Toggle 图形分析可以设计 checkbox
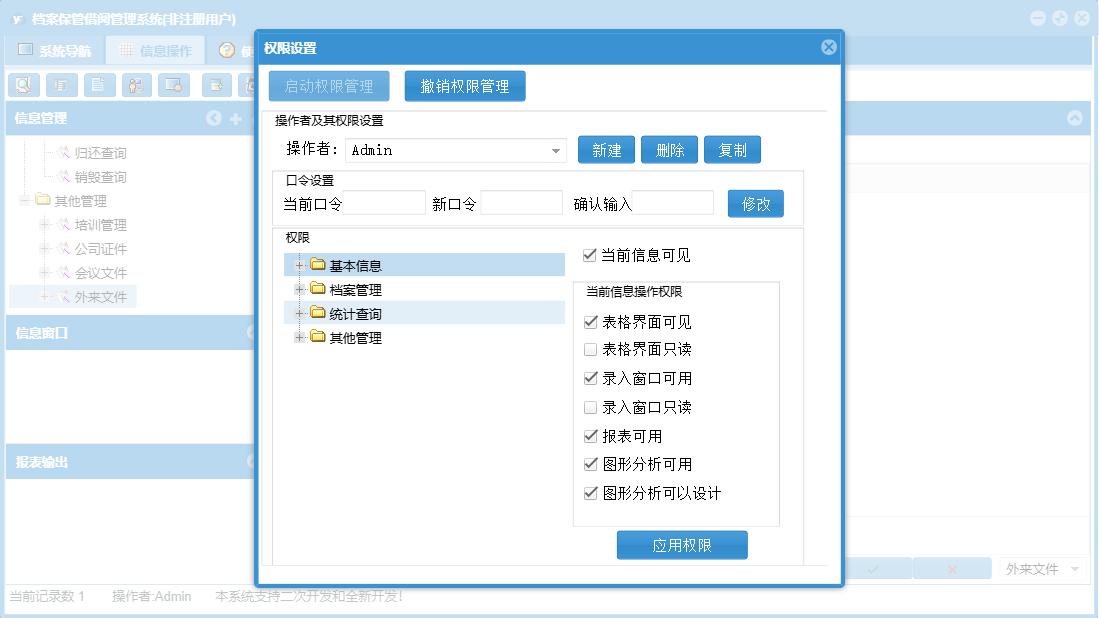The image size is (1099, 618). 590,493
